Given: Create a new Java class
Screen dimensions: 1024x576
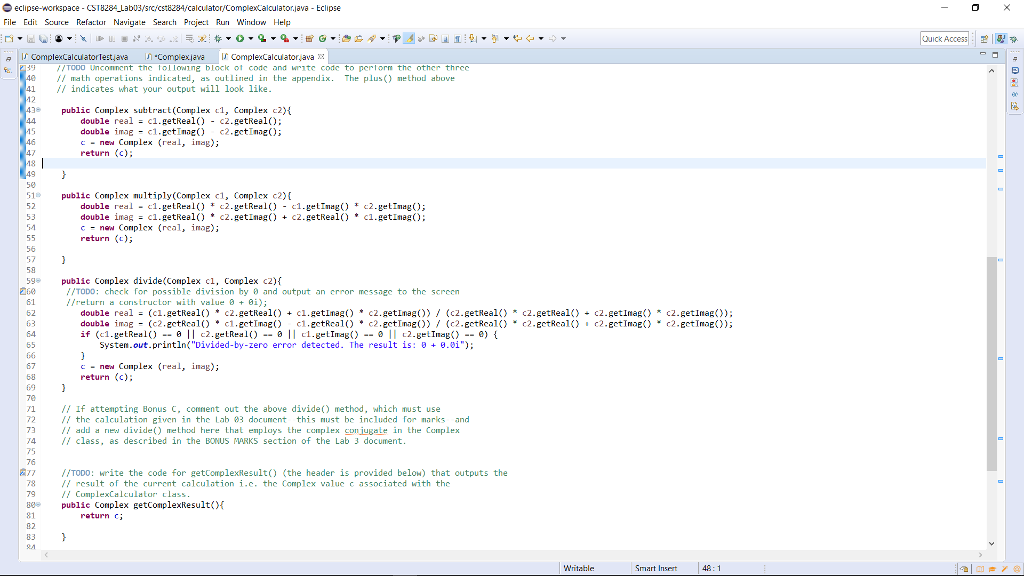Looking at the screenshot, I should tap(322, 37).
